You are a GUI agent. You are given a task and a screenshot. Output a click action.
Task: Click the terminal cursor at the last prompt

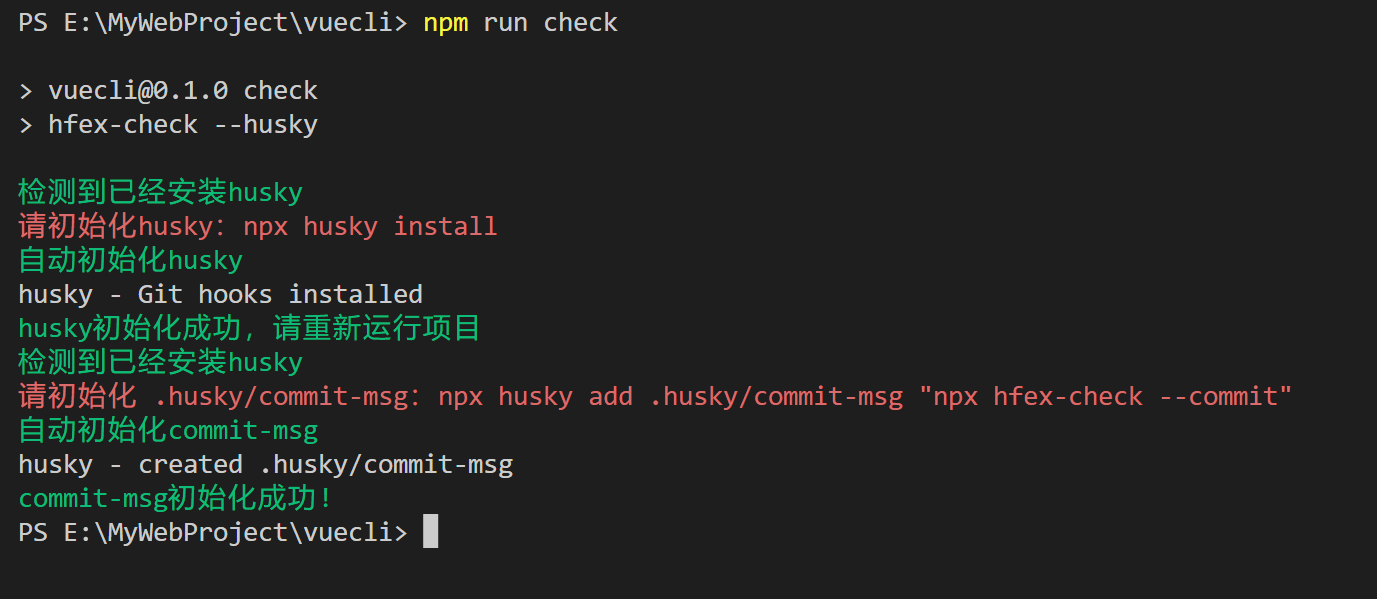(x=430, y=532)
